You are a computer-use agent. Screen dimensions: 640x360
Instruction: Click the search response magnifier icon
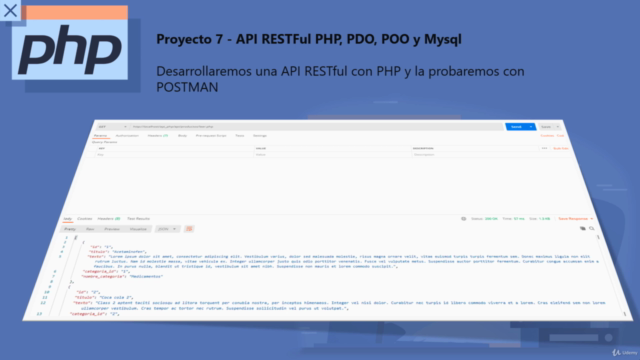tap(592, 229)
